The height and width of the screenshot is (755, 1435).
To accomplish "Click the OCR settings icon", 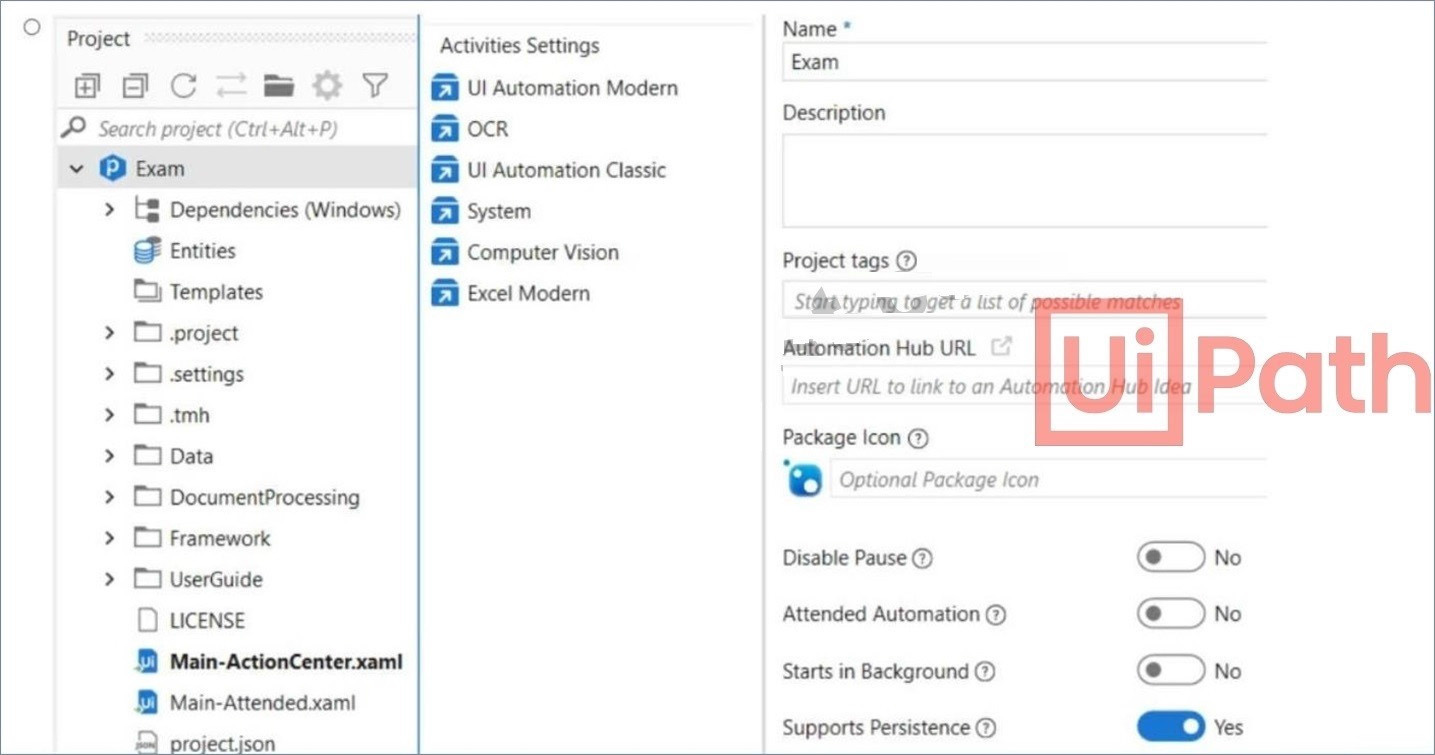I will click(444, 129).
